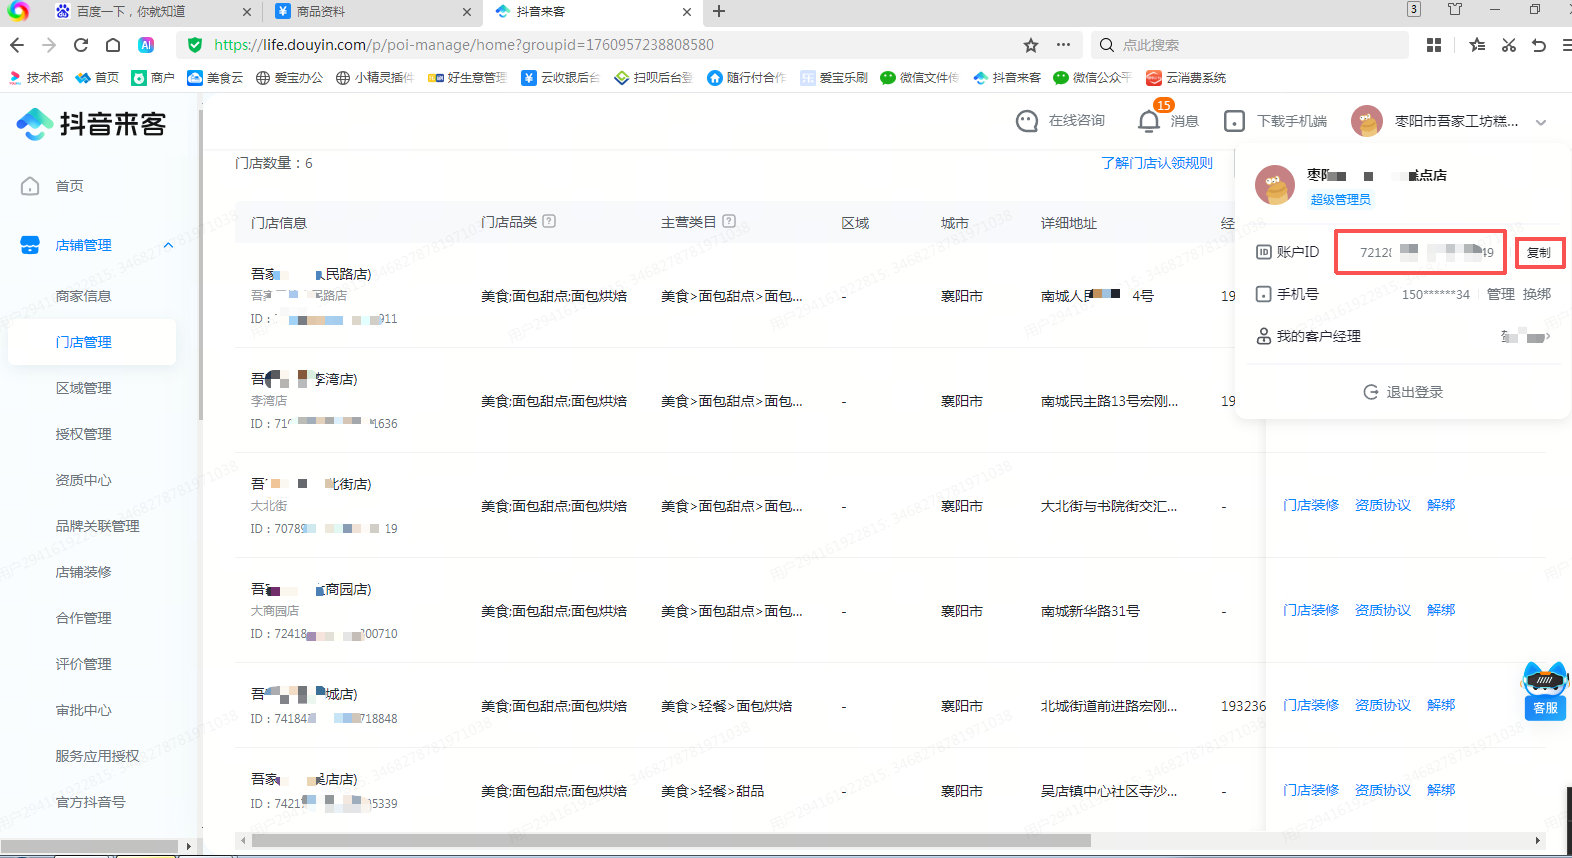Click the online consultation chat icon
This screenshot has height=858, width=1572.
click(x=1027, y=121)
